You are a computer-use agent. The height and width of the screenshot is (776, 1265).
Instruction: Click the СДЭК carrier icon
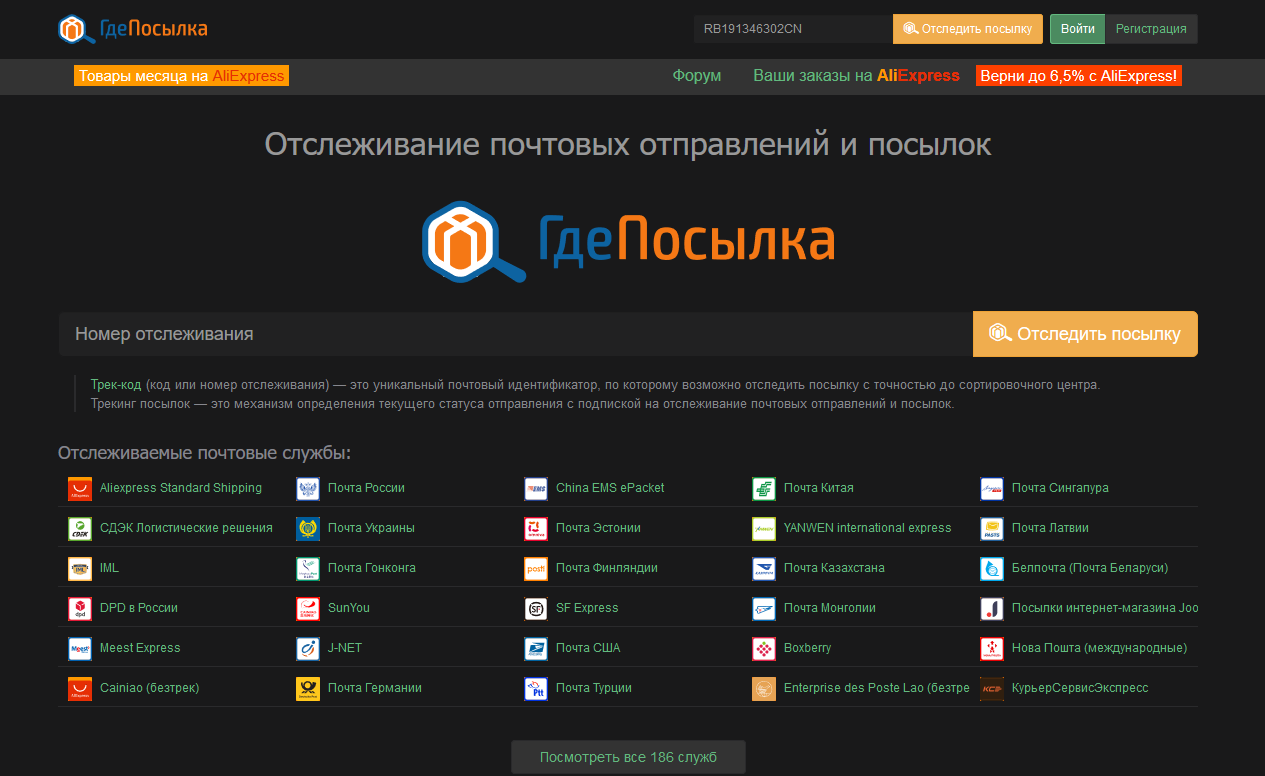[80, 529]
